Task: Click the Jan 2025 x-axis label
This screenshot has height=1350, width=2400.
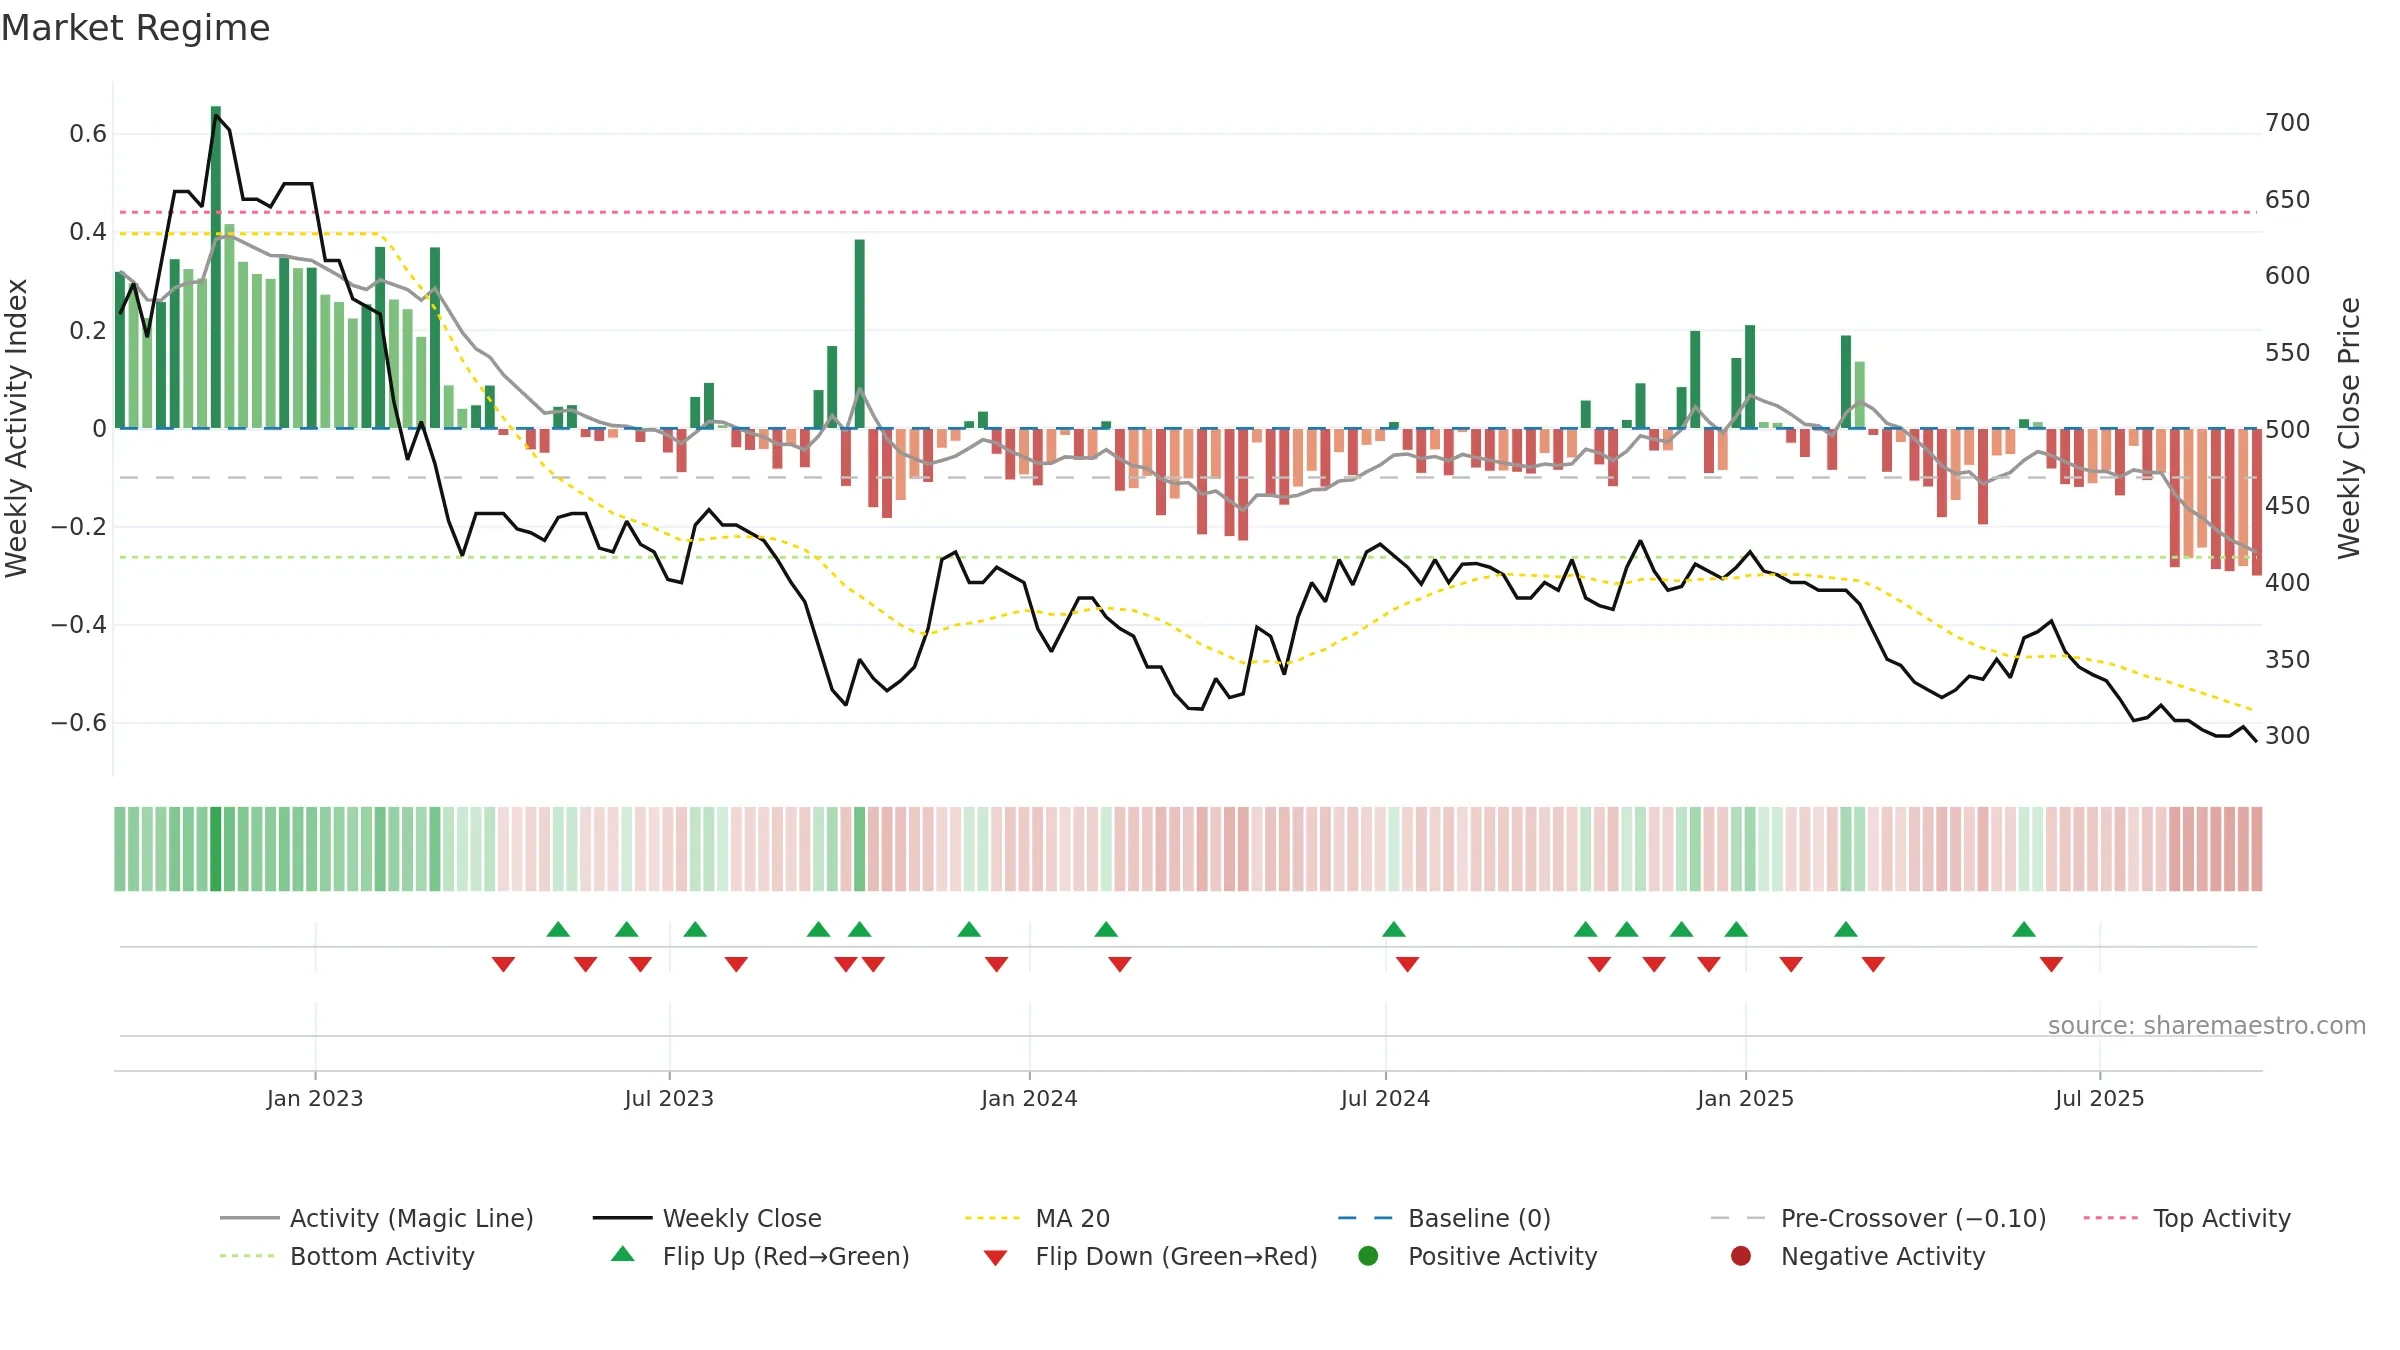Action: tap(1745, 1098)
